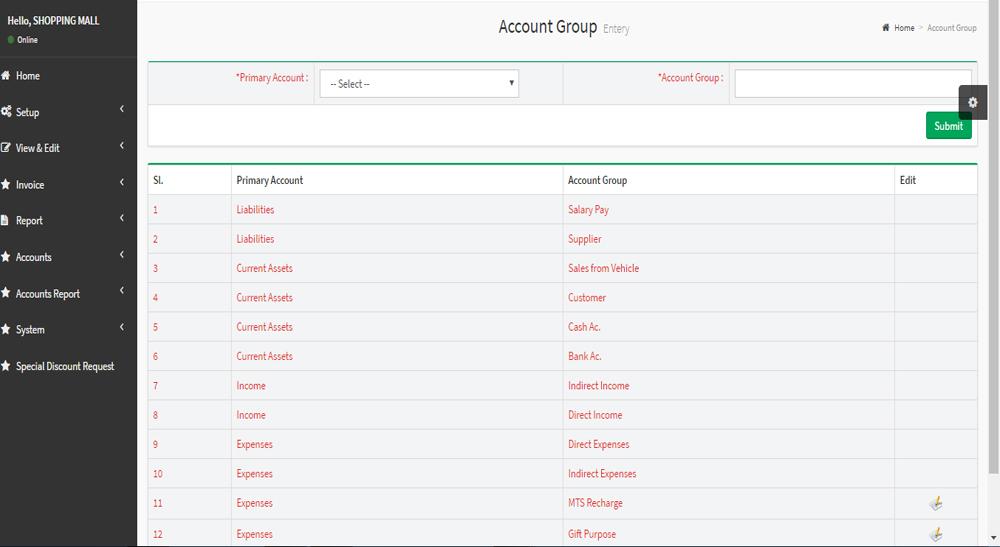1000x547 pixels.
Task: Expand the Report menu chevron
Action: (x=122, y=218)
